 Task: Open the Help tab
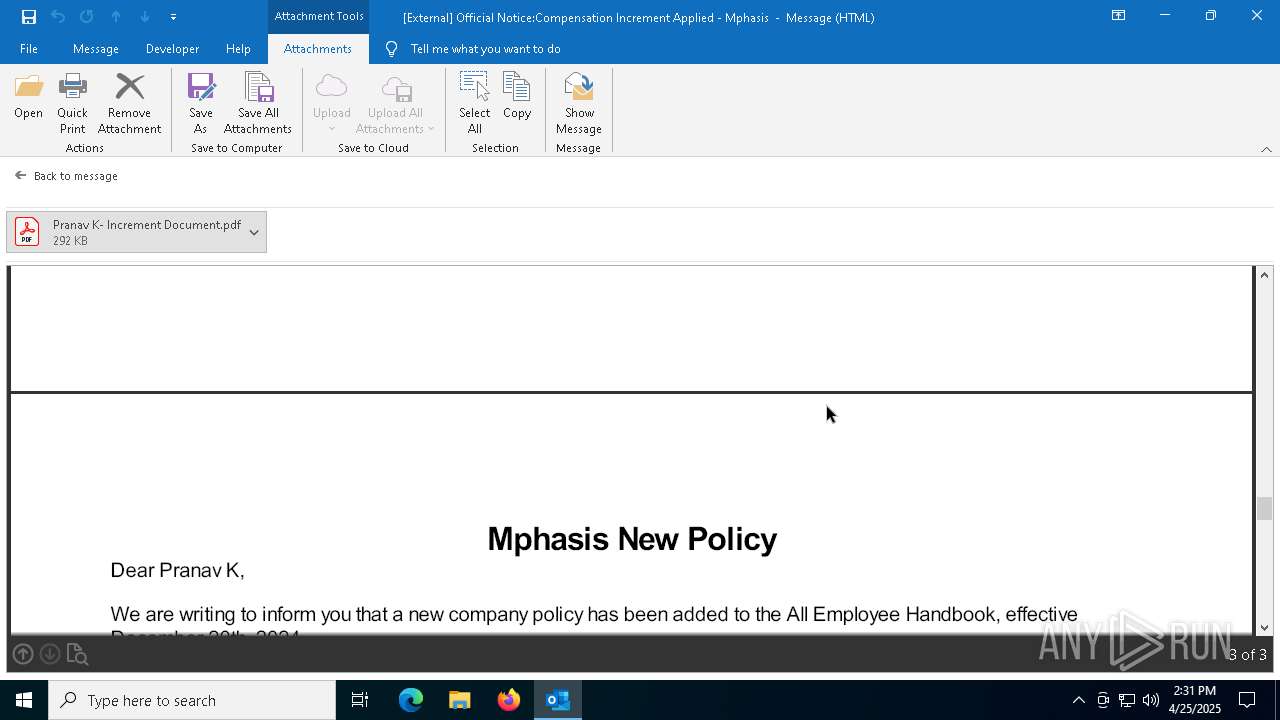click(238, 49)
